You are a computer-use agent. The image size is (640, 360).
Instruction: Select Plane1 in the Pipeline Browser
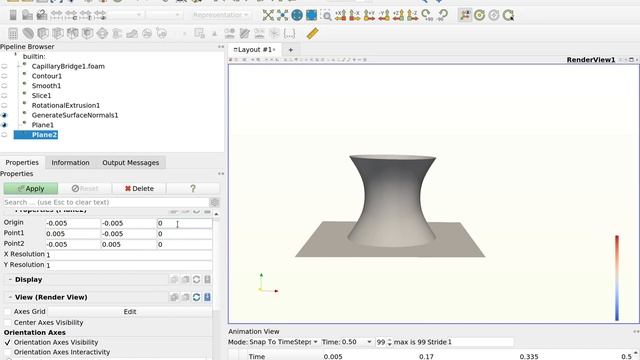point(42,125)
